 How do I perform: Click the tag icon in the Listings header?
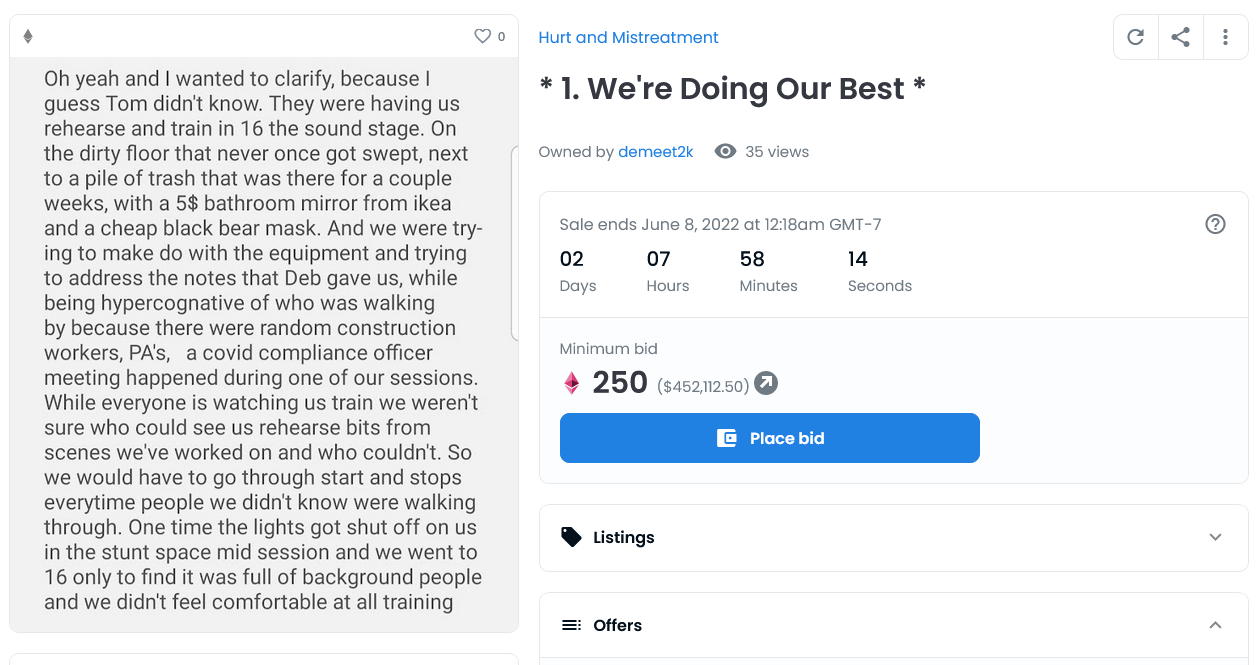(571, 537)
